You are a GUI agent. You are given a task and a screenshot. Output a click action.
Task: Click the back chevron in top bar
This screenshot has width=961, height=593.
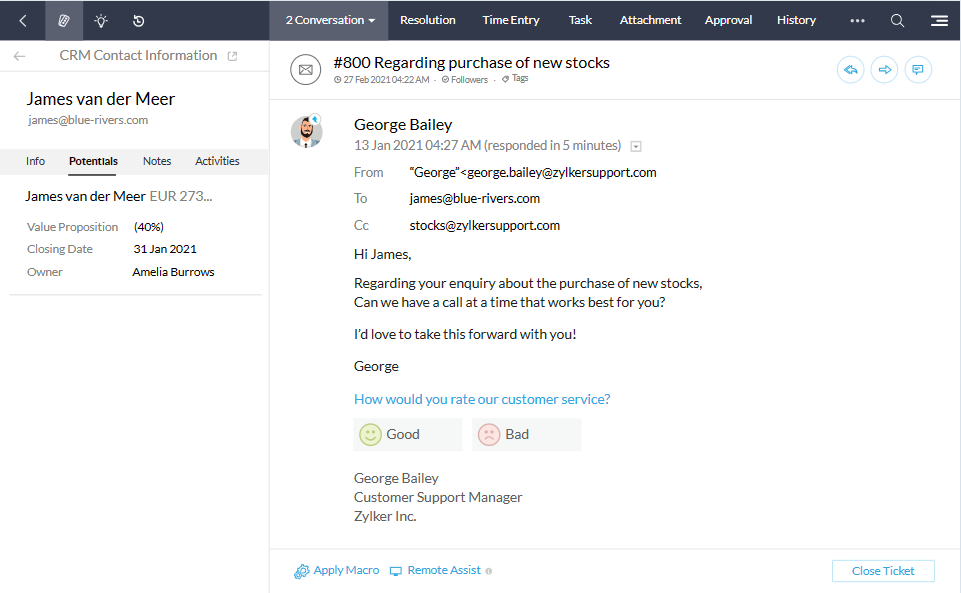click(x=23, y=20)
